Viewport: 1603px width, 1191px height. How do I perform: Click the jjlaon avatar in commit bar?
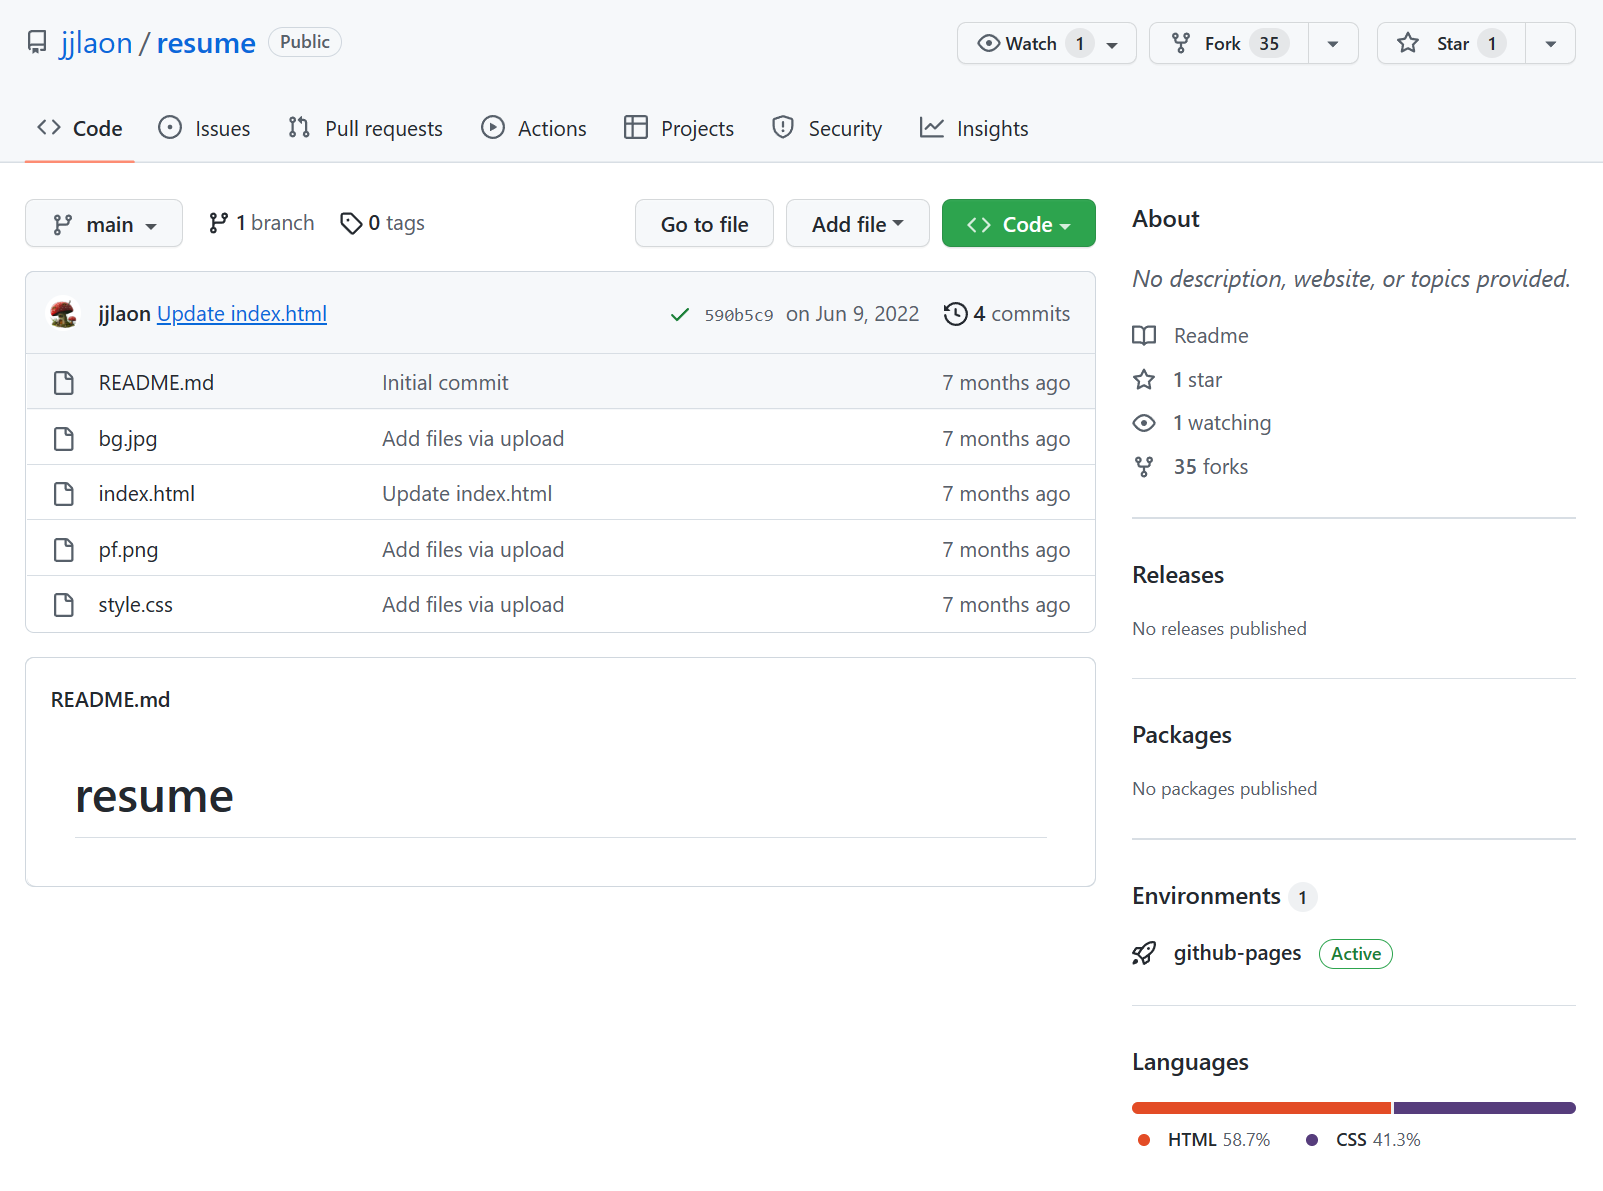pos(64,314)
